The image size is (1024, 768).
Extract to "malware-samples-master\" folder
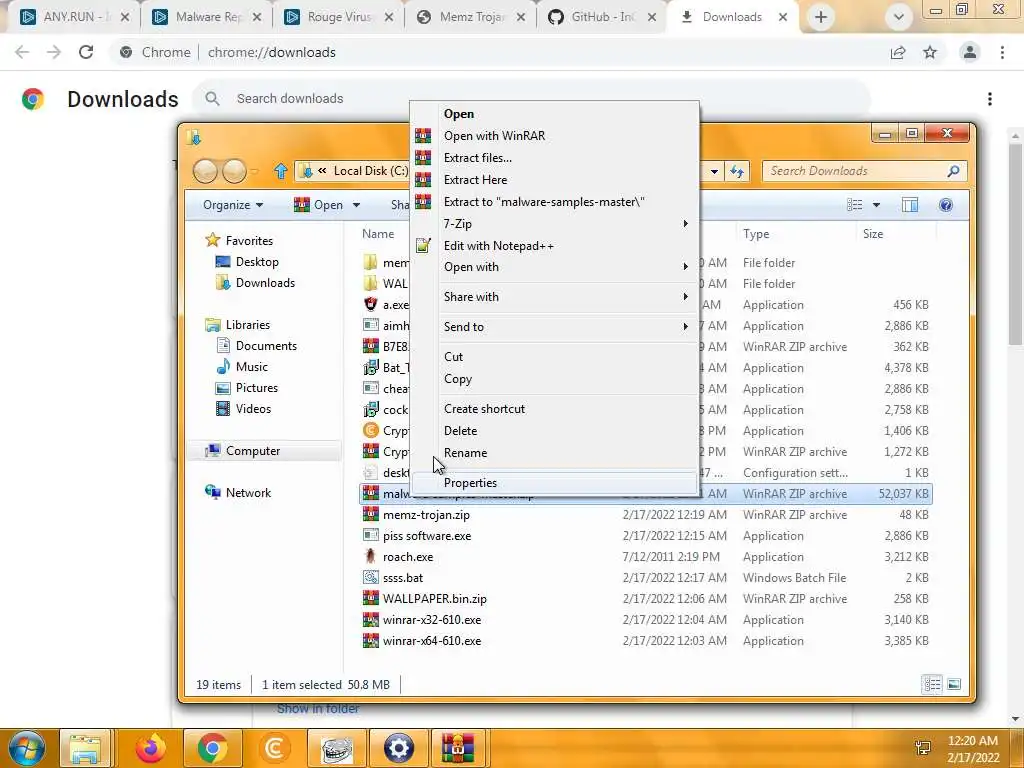(544, 202)
